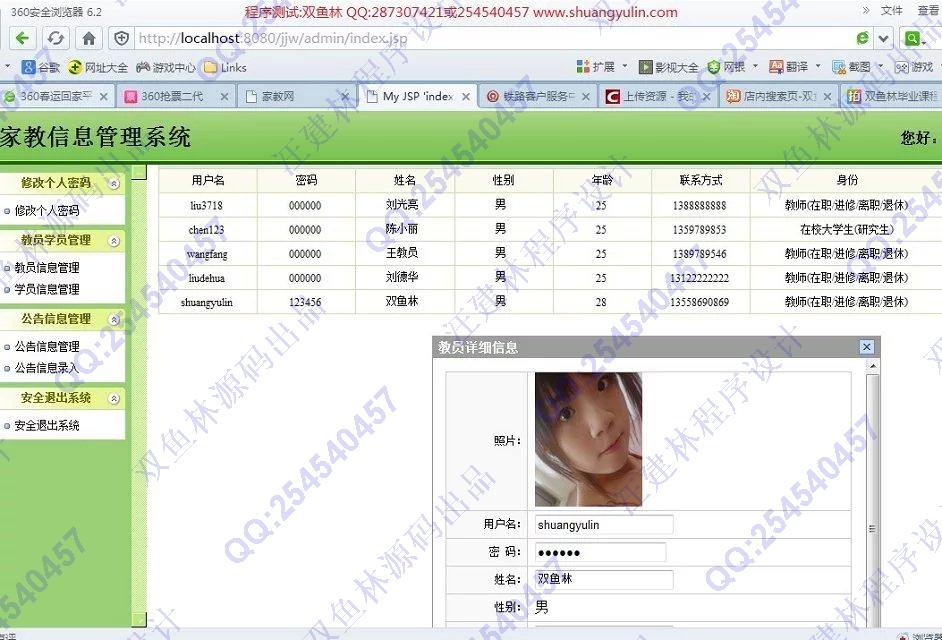Open 影视大全 toolbar item
This screenshot has height=640, width=942.
668,67
